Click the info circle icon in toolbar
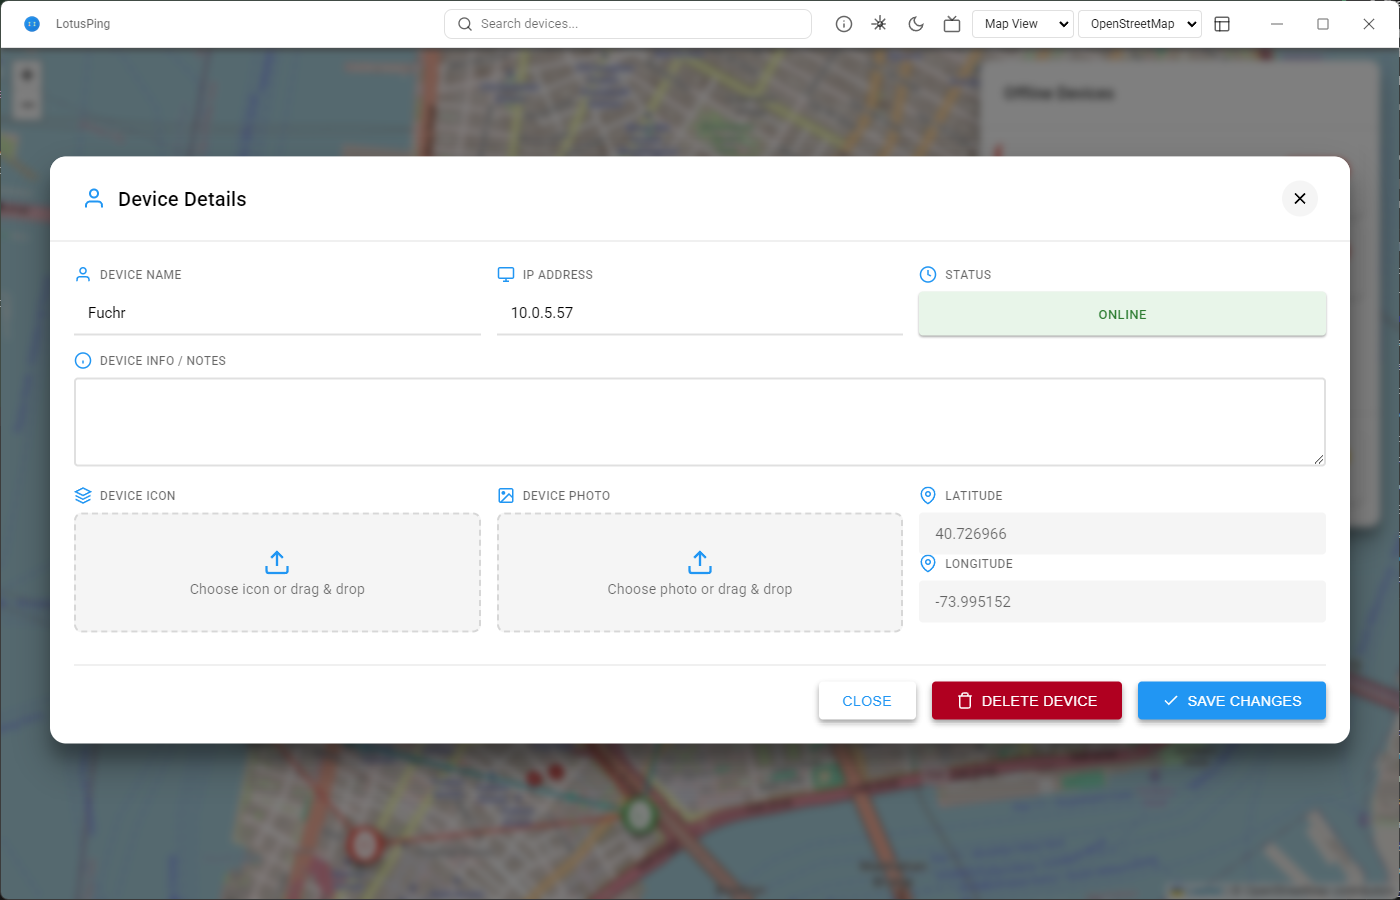This screenshot has width=1400, height=900. pos(844,24)
